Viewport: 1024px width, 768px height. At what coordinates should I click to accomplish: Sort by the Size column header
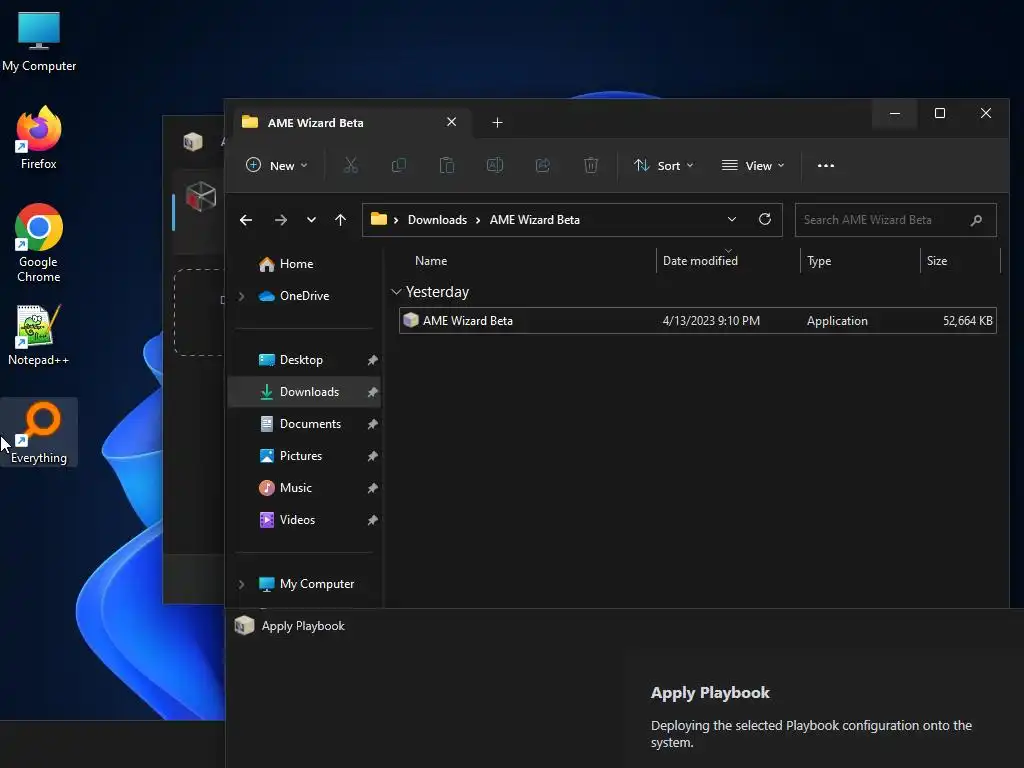point(936,261)
